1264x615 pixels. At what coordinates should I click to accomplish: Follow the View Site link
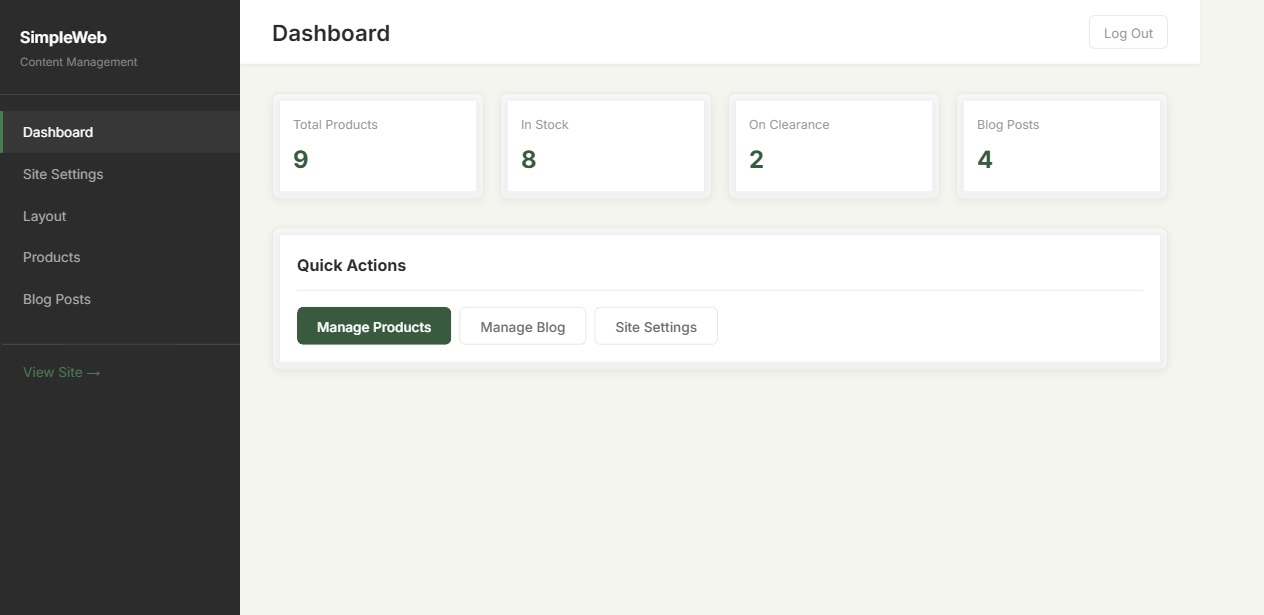tap(62, 372)
